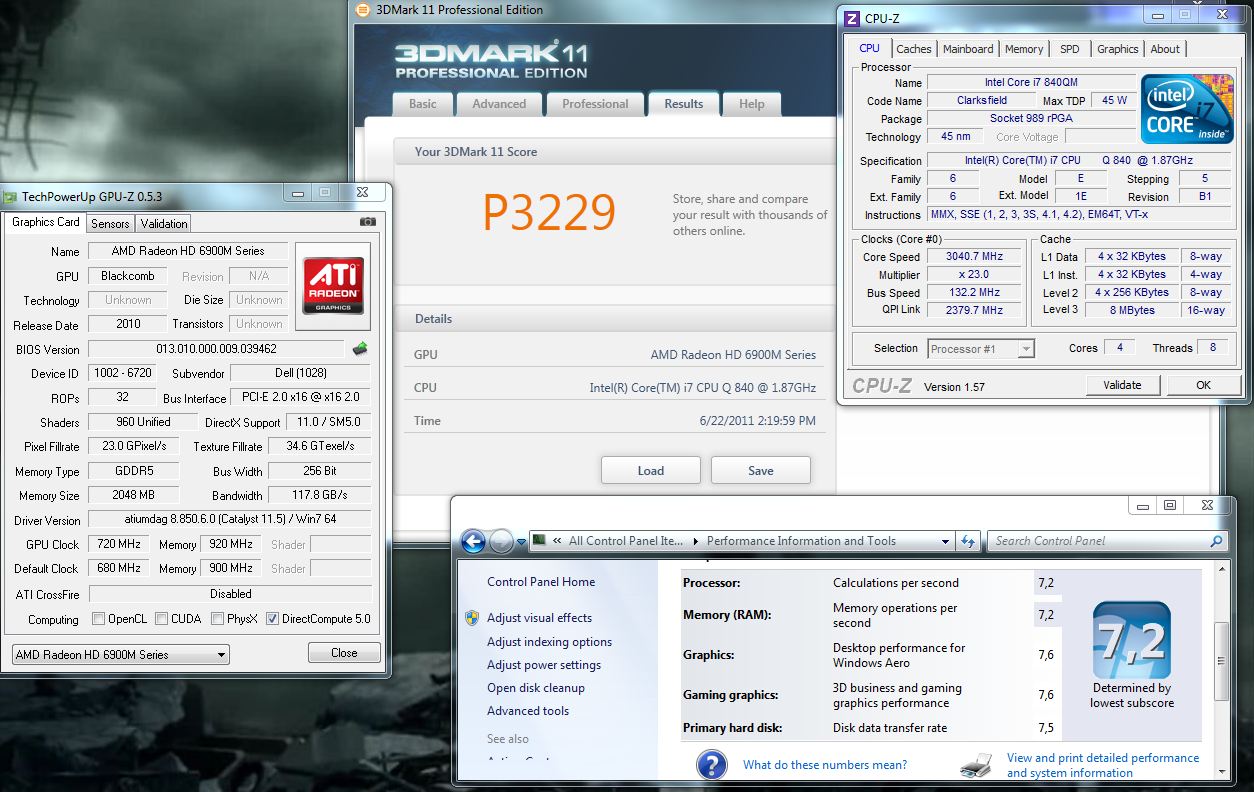Select the CPU tab in CPU-Z

point(870,48)
